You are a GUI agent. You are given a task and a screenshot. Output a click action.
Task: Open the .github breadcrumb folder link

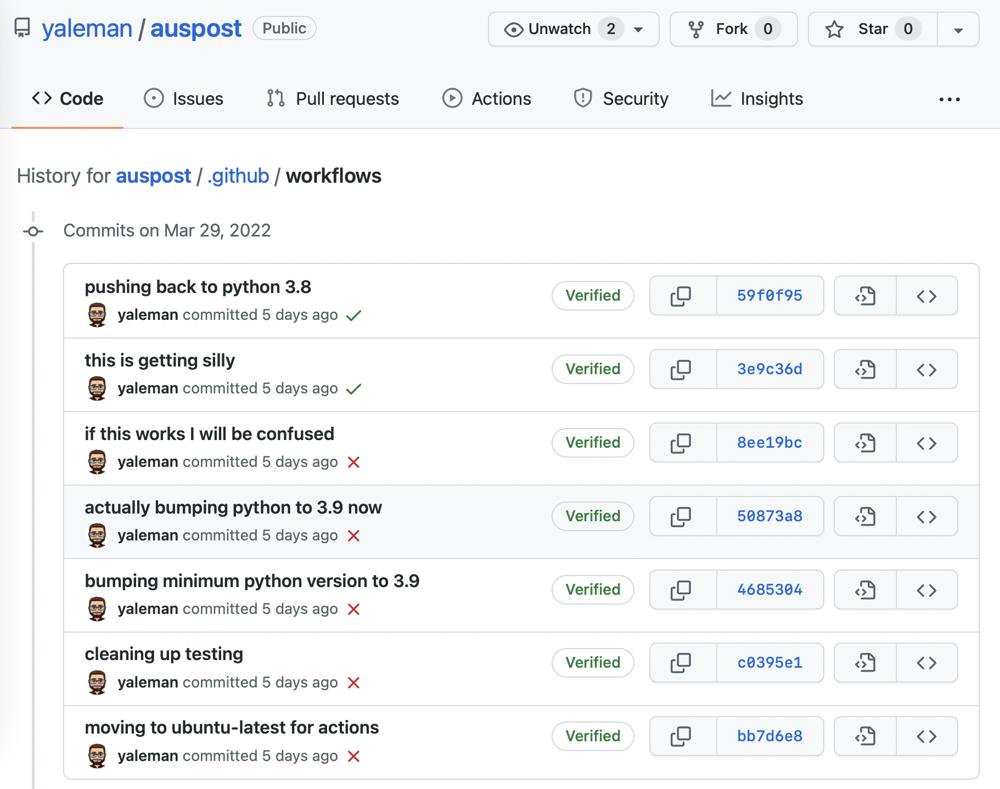click(238, 176)
